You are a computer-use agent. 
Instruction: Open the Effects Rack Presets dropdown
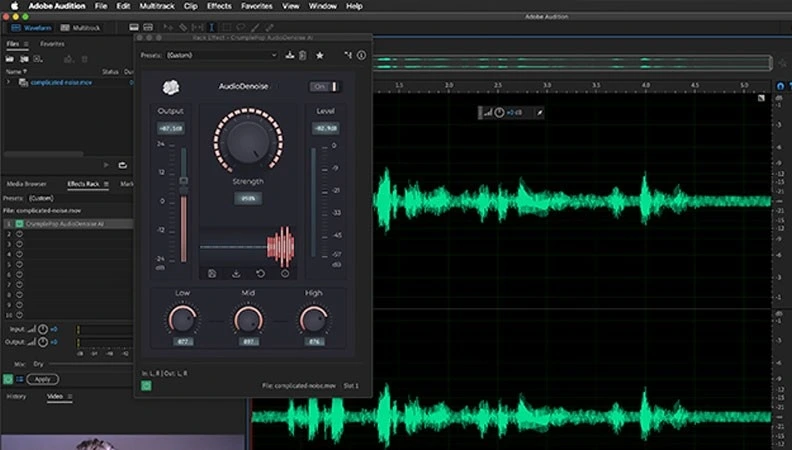point(80,198)
